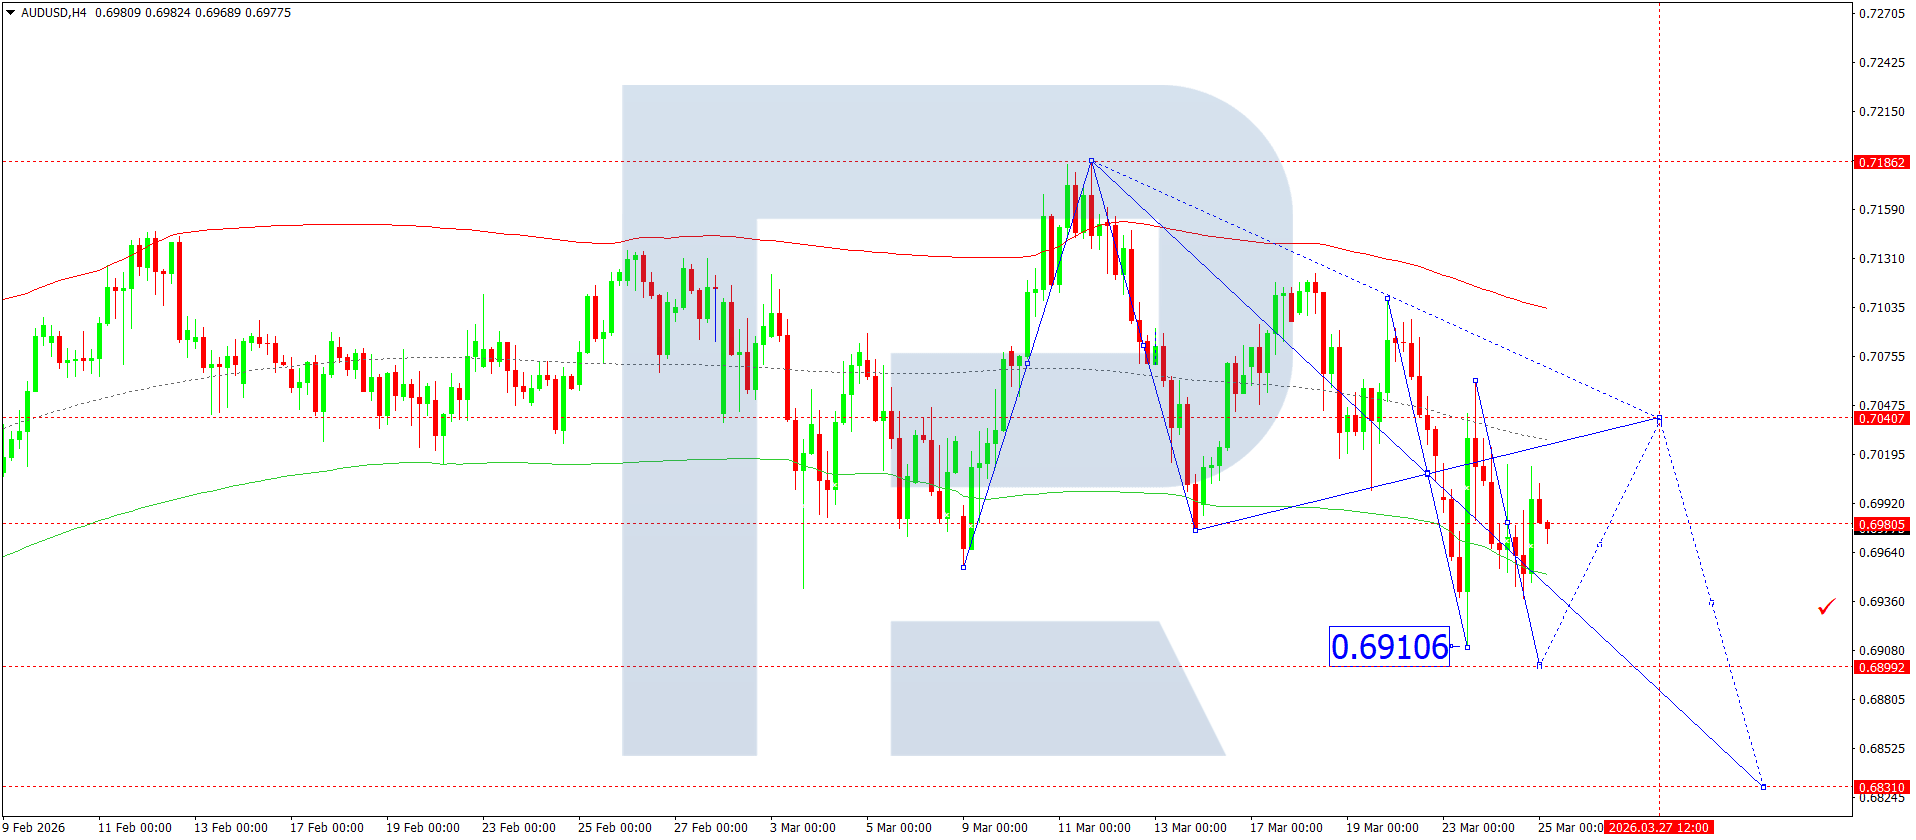Click the 11 Mar 00:00 time axis label
The height and width of the screenshot is (840, 1916).
point(1094,827)
